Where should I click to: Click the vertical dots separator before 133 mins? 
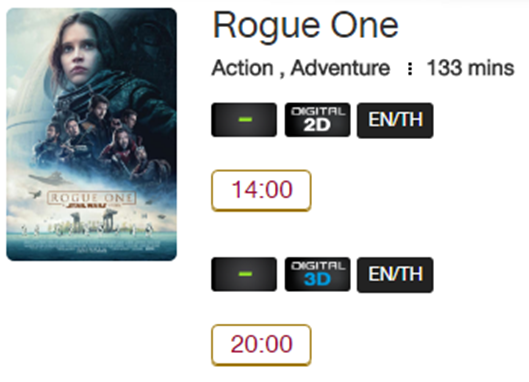pos(410,69)
